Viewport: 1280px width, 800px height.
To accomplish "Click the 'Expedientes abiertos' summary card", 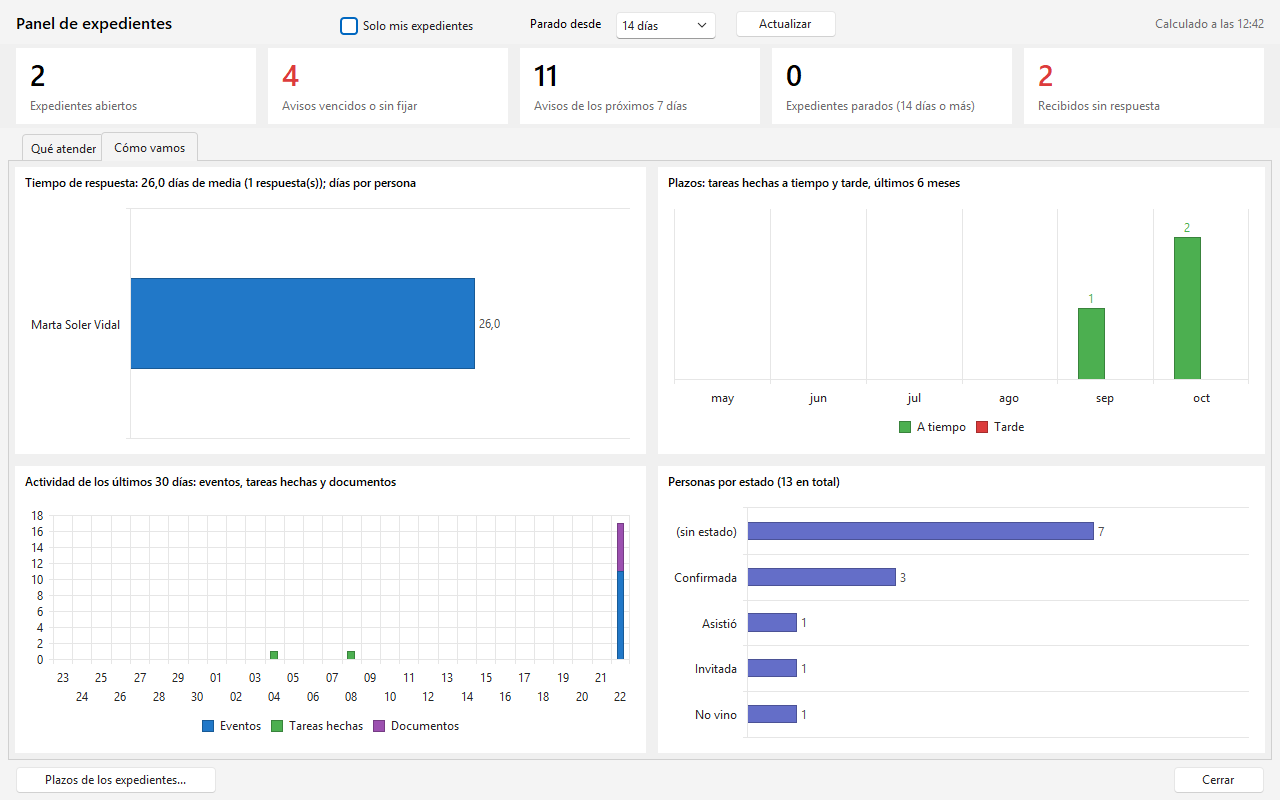I will point(136,86).
